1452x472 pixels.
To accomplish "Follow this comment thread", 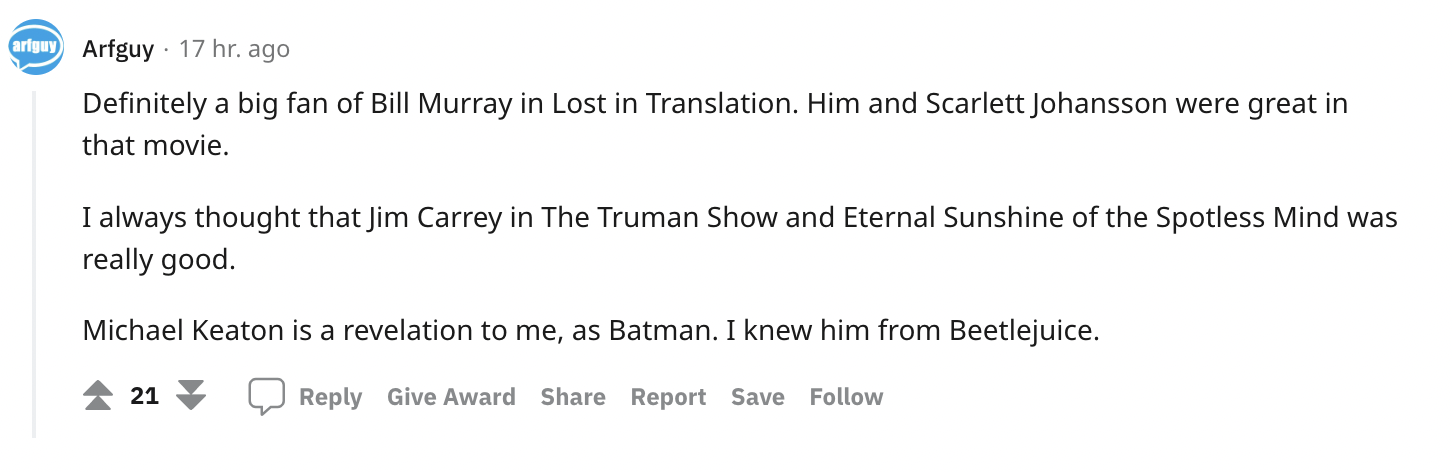I will [846, 397].
